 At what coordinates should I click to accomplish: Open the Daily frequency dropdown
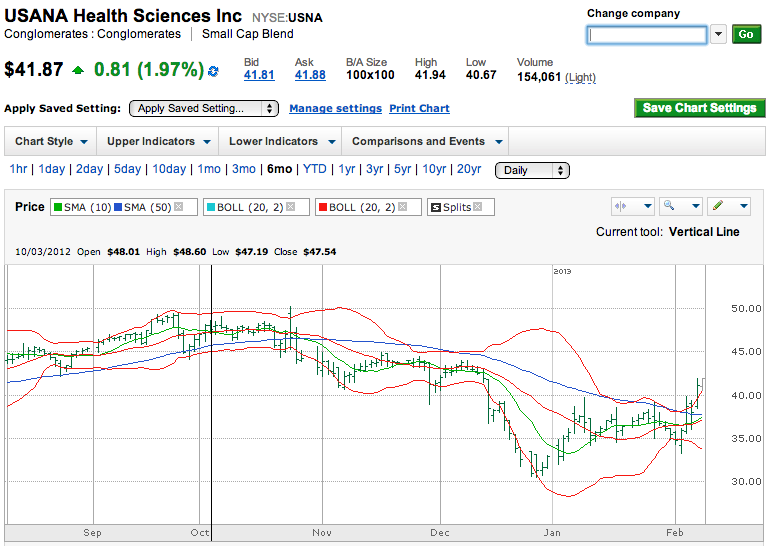coord(532,170)
